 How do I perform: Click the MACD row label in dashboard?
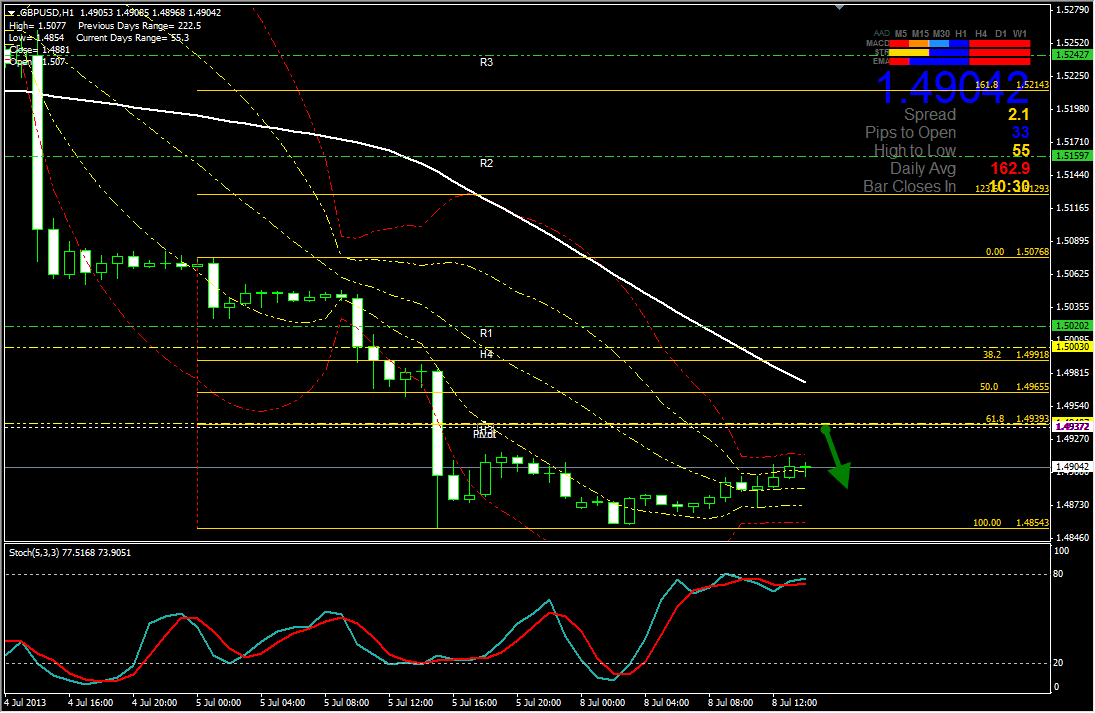(x=878, y=43)
